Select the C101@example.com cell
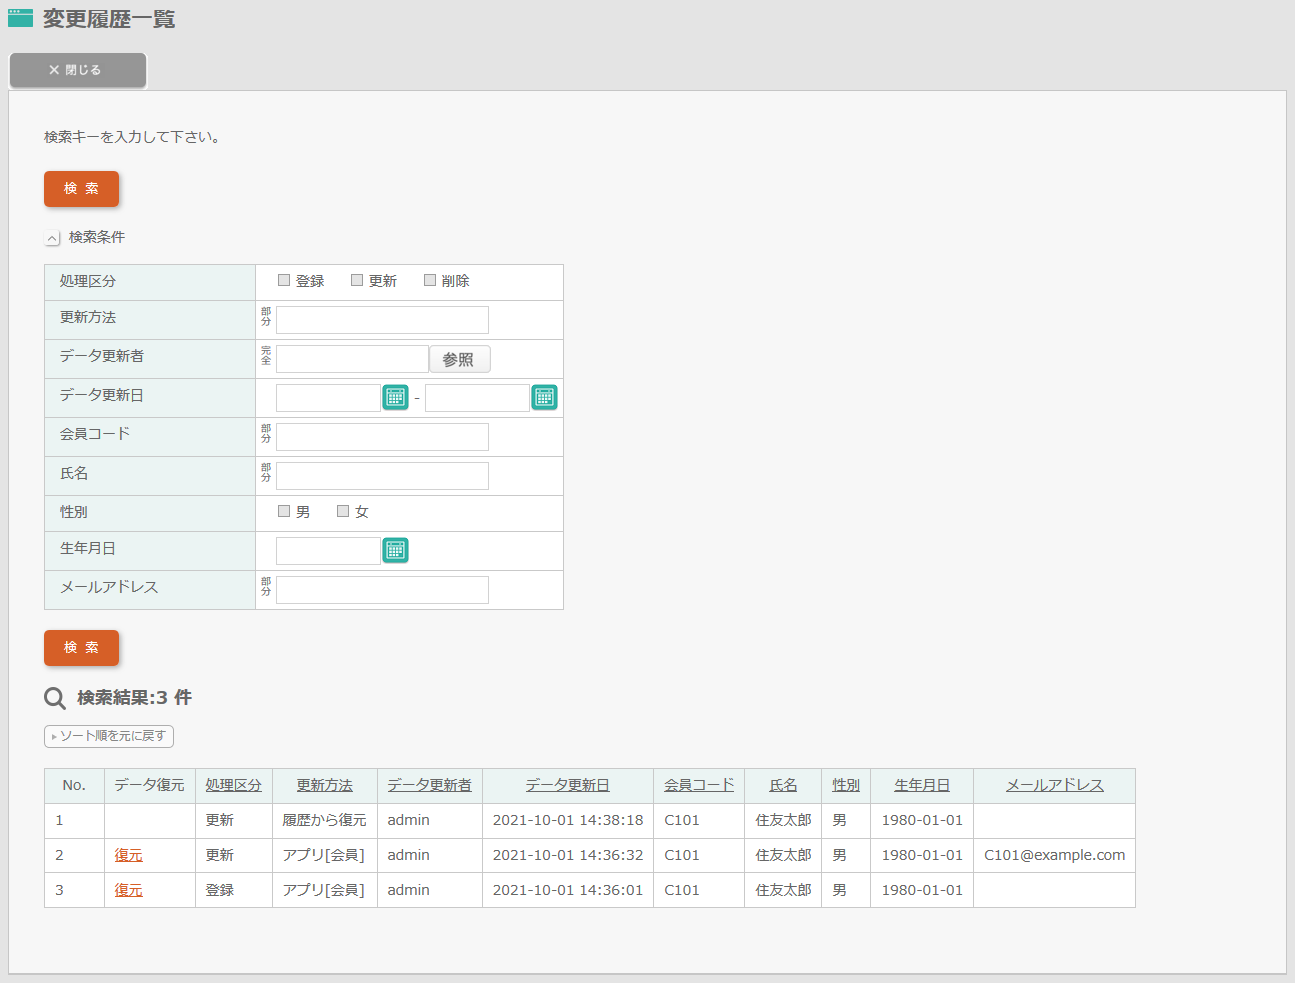This screenshot has height=983, width=1295. 1054,855
